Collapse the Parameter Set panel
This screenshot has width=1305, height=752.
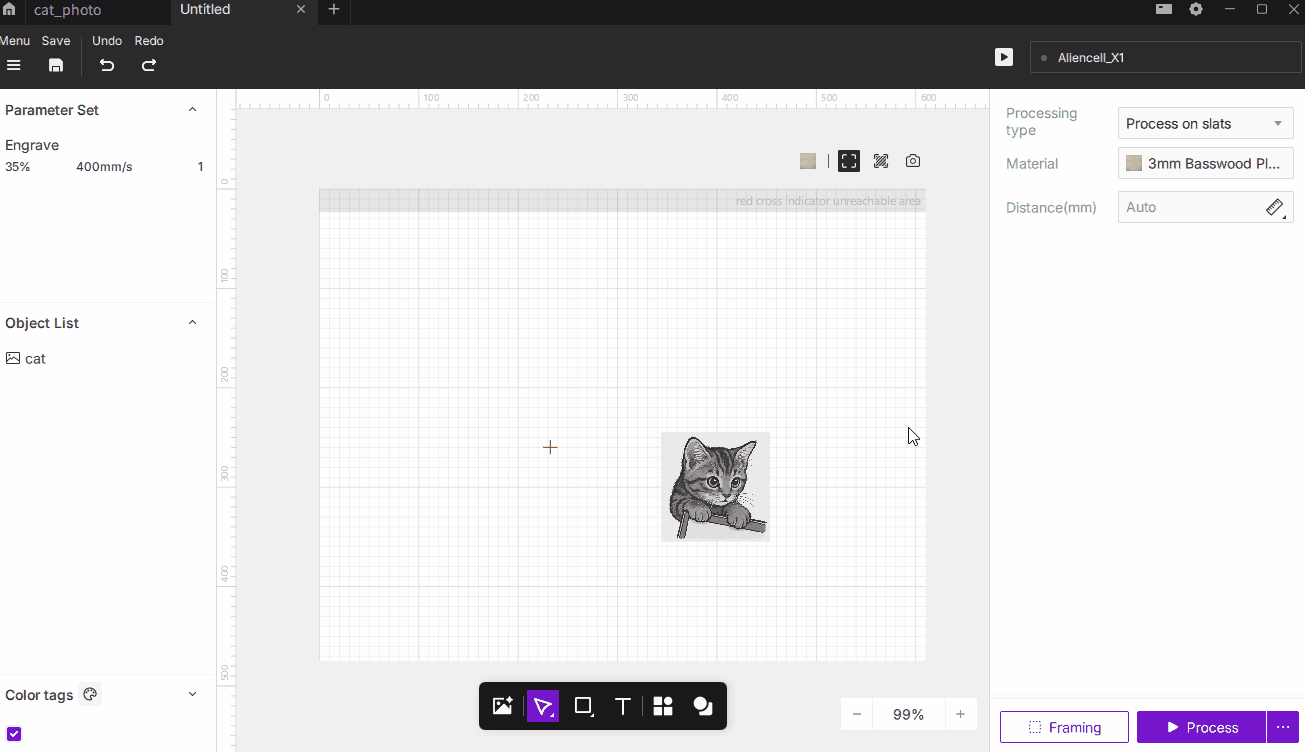(193, 110)
